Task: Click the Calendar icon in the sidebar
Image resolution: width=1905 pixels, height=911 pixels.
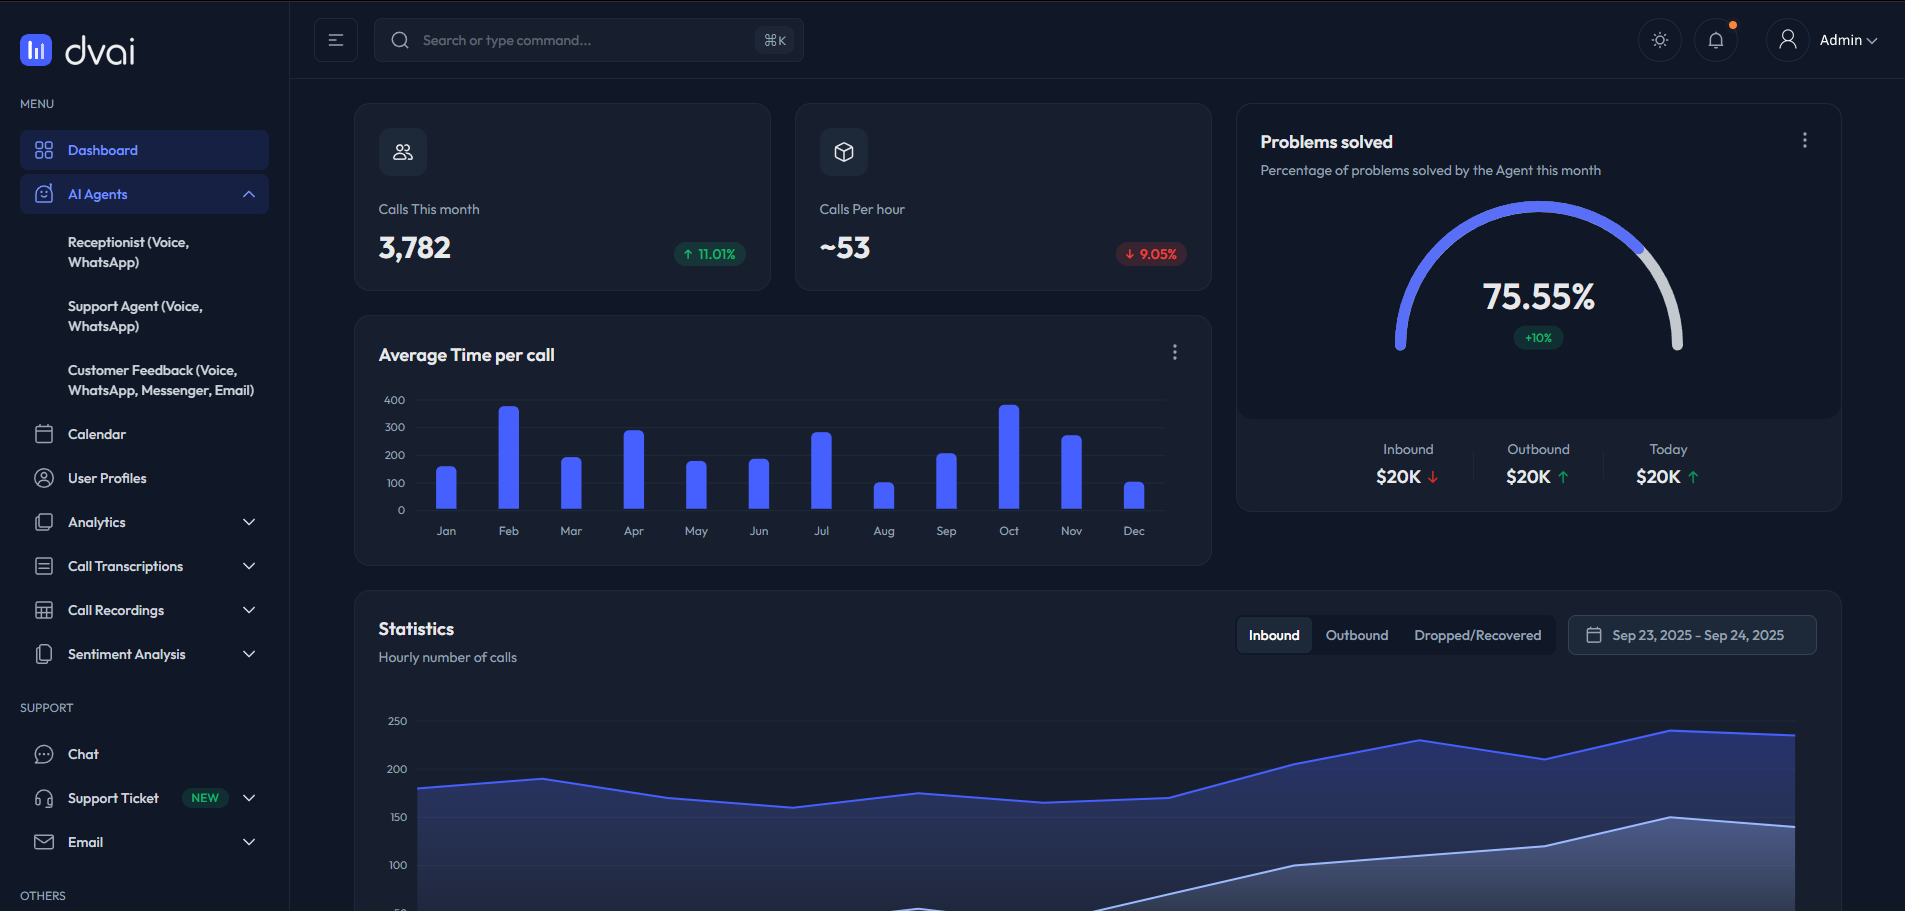Action: (x=44, y=433)
